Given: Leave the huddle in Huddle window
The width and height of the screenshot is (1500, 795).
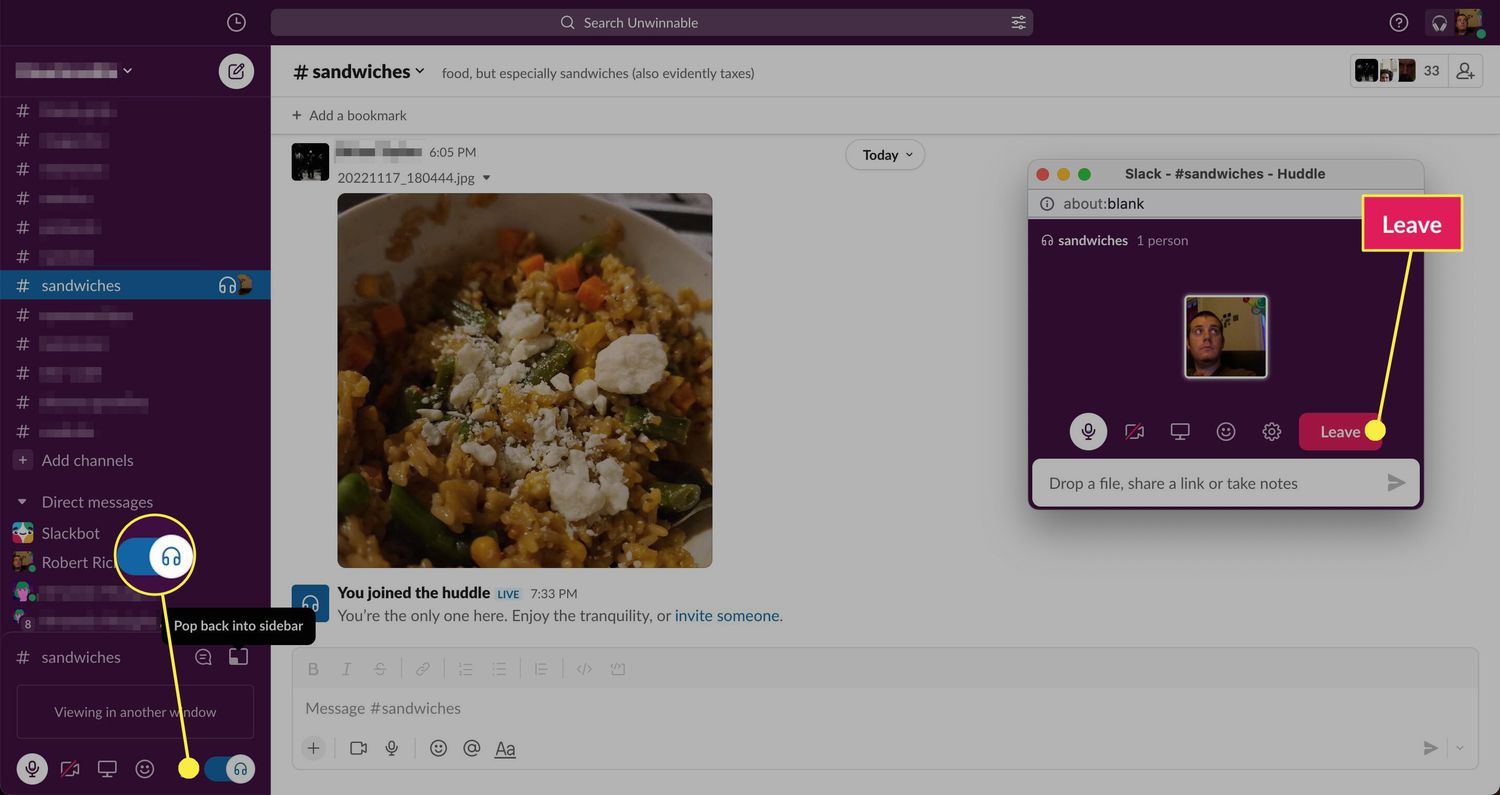Looking at the screenshot, I should coord(1340,432).
